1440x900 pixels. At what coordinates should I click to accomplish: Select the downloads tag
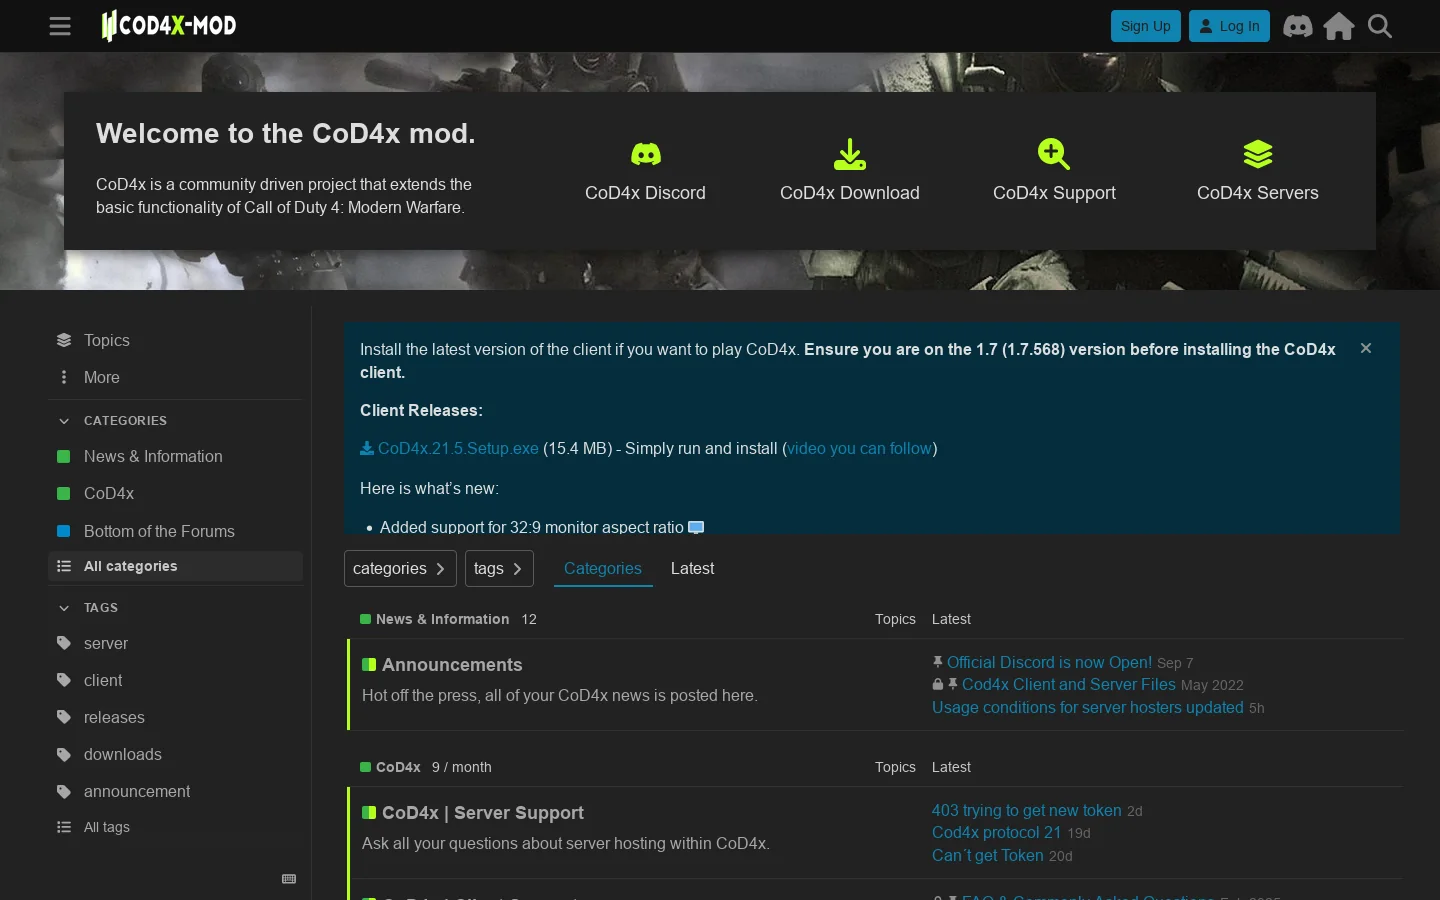(175, 754)
